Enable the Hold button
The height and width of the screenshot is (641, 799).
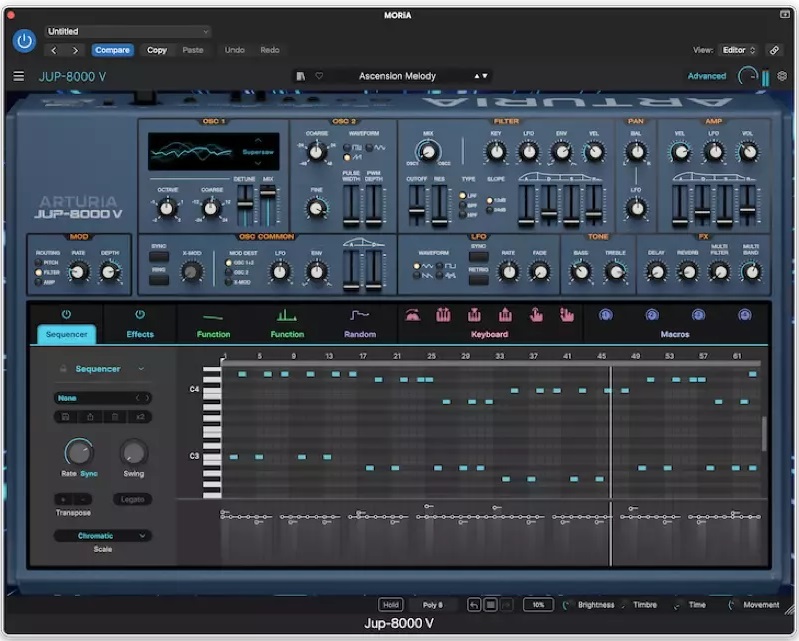point(390,605)
